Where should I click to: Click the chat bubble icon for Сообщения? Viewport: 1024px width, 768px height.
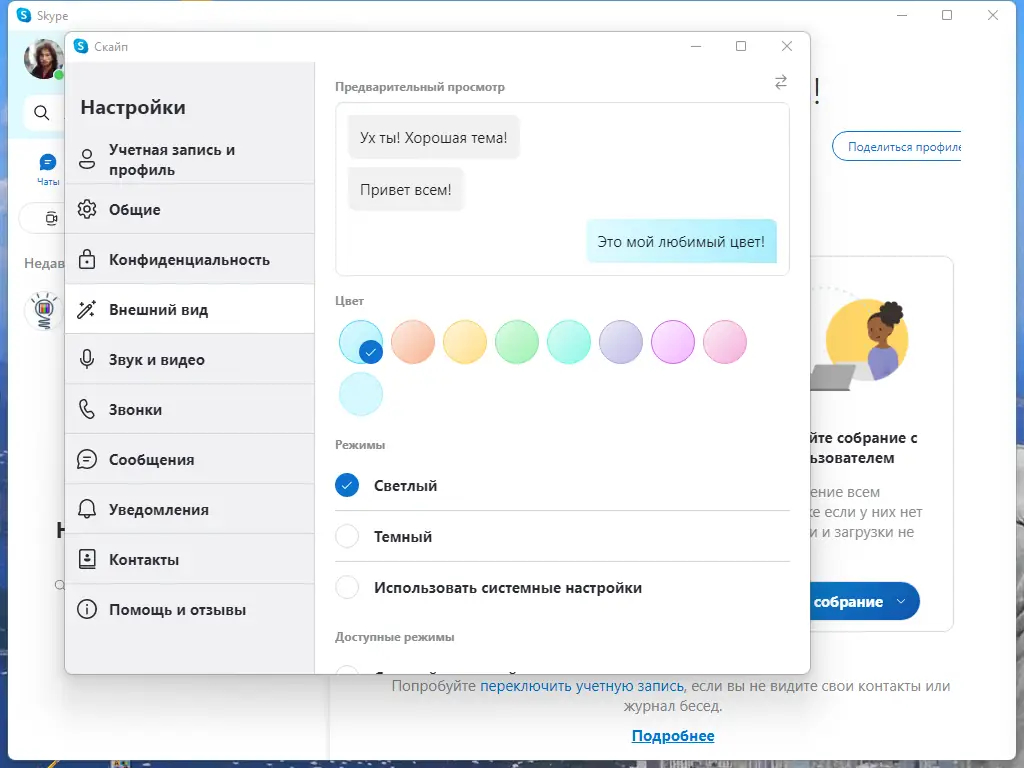point(87,459)
